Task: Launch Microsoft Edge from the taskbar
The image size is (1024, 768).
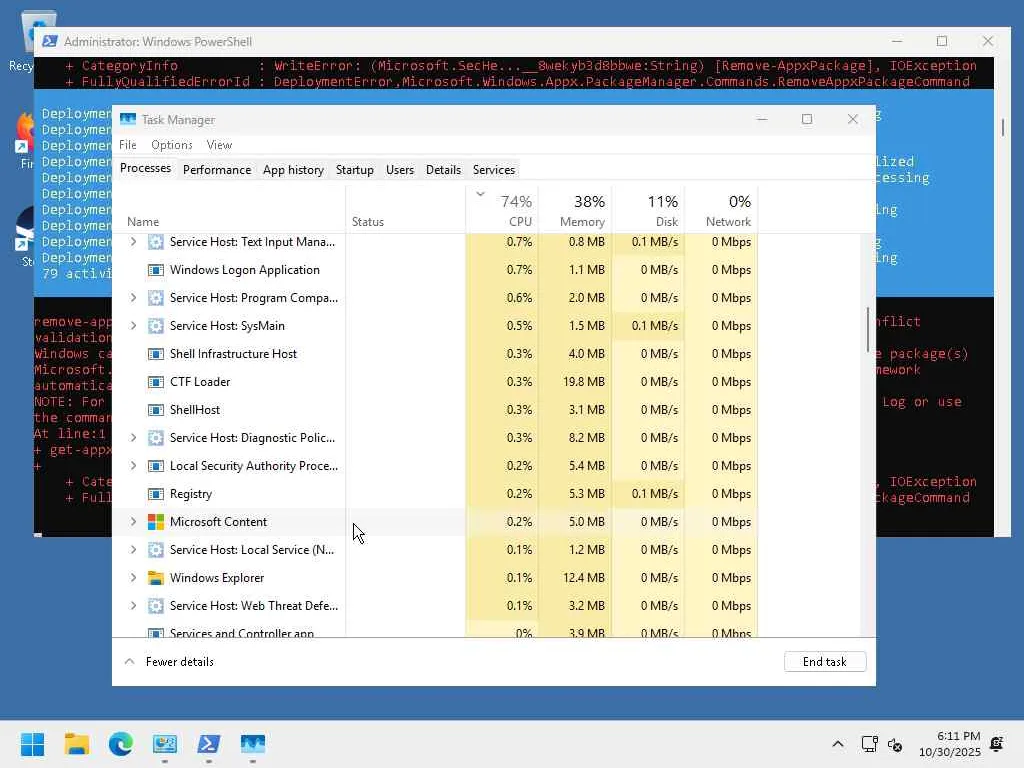Action: (121, 744)
